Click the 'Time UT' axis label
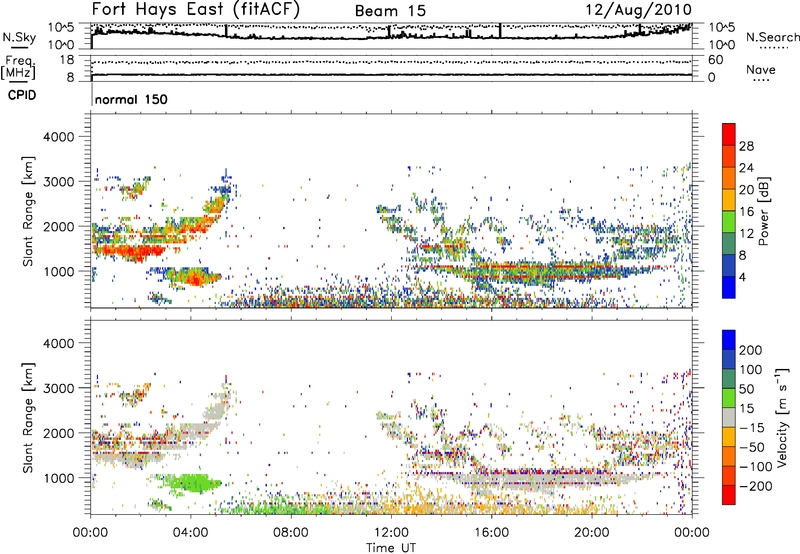The image size is (800, 554). pyautogui.click(x=391, y=547)
